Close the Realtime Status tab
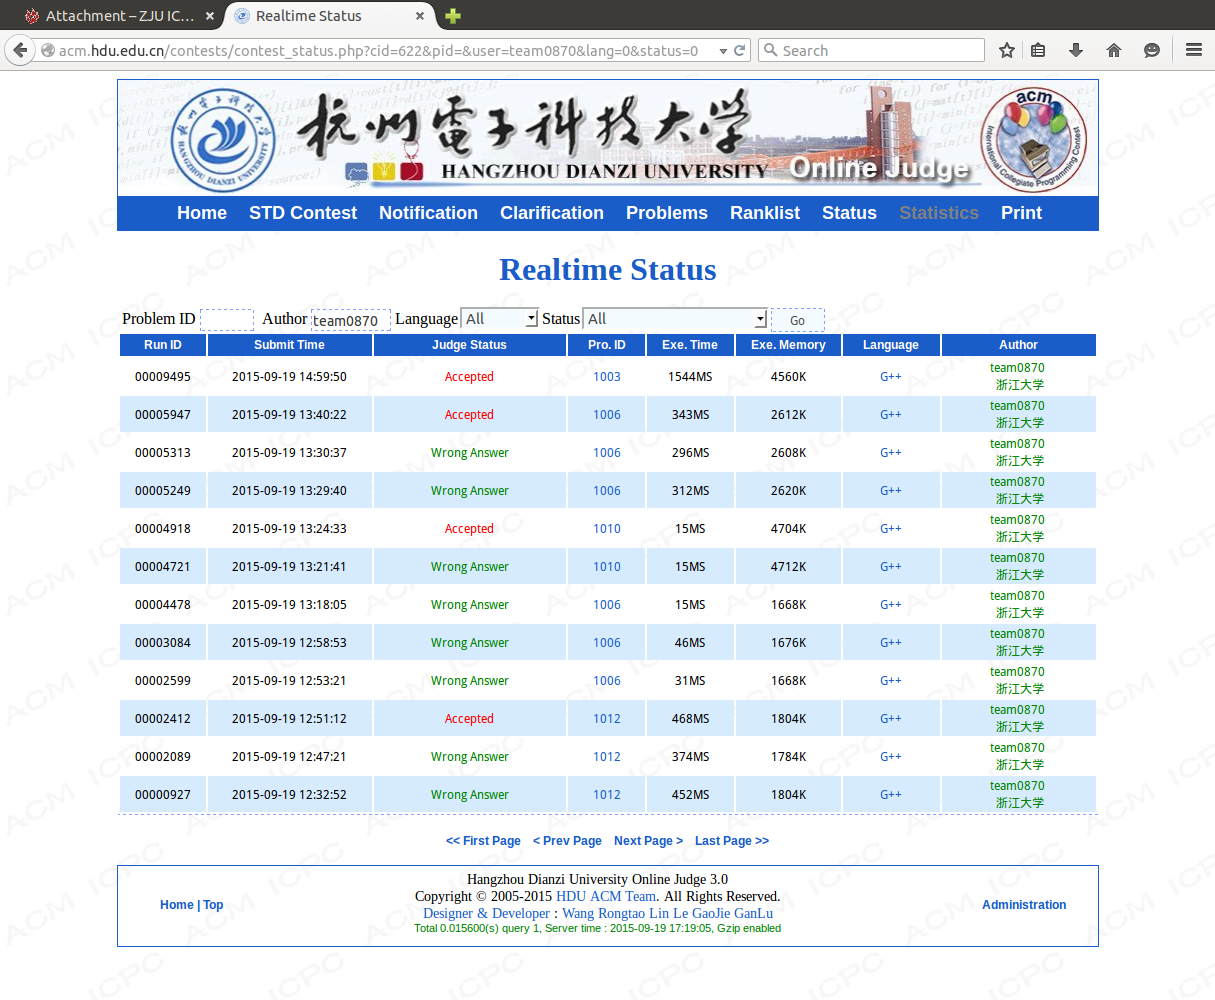 [x=420, y=16]
